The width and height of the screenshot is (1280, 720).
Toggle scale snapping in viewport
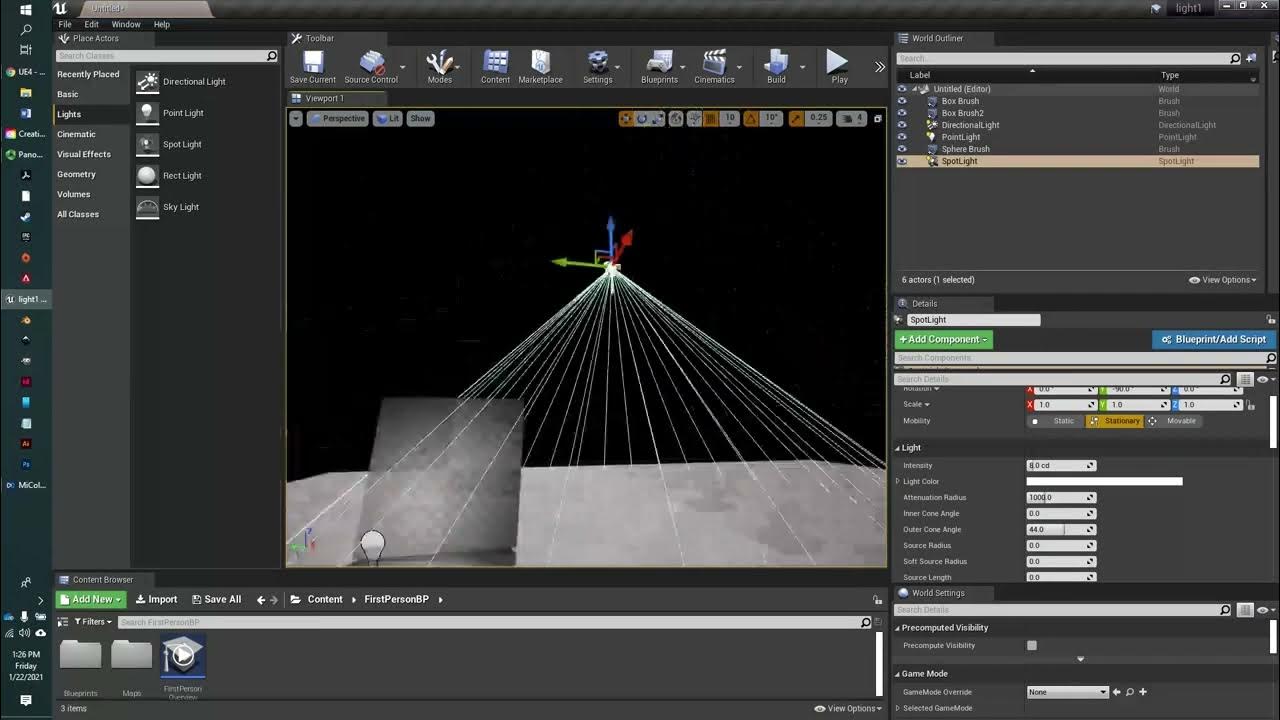[x=797, y=118]
